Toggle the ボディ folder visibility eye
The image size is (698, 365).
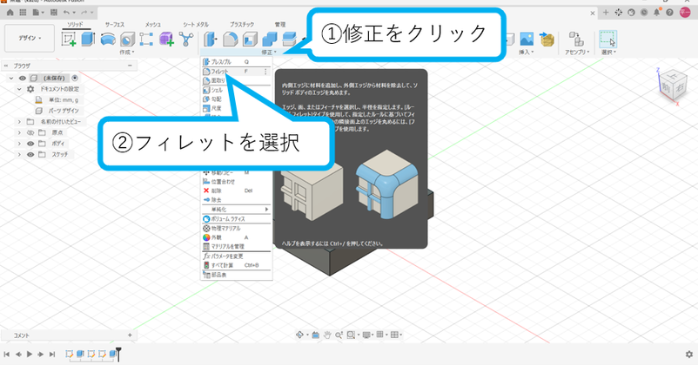tap(31, 143)
